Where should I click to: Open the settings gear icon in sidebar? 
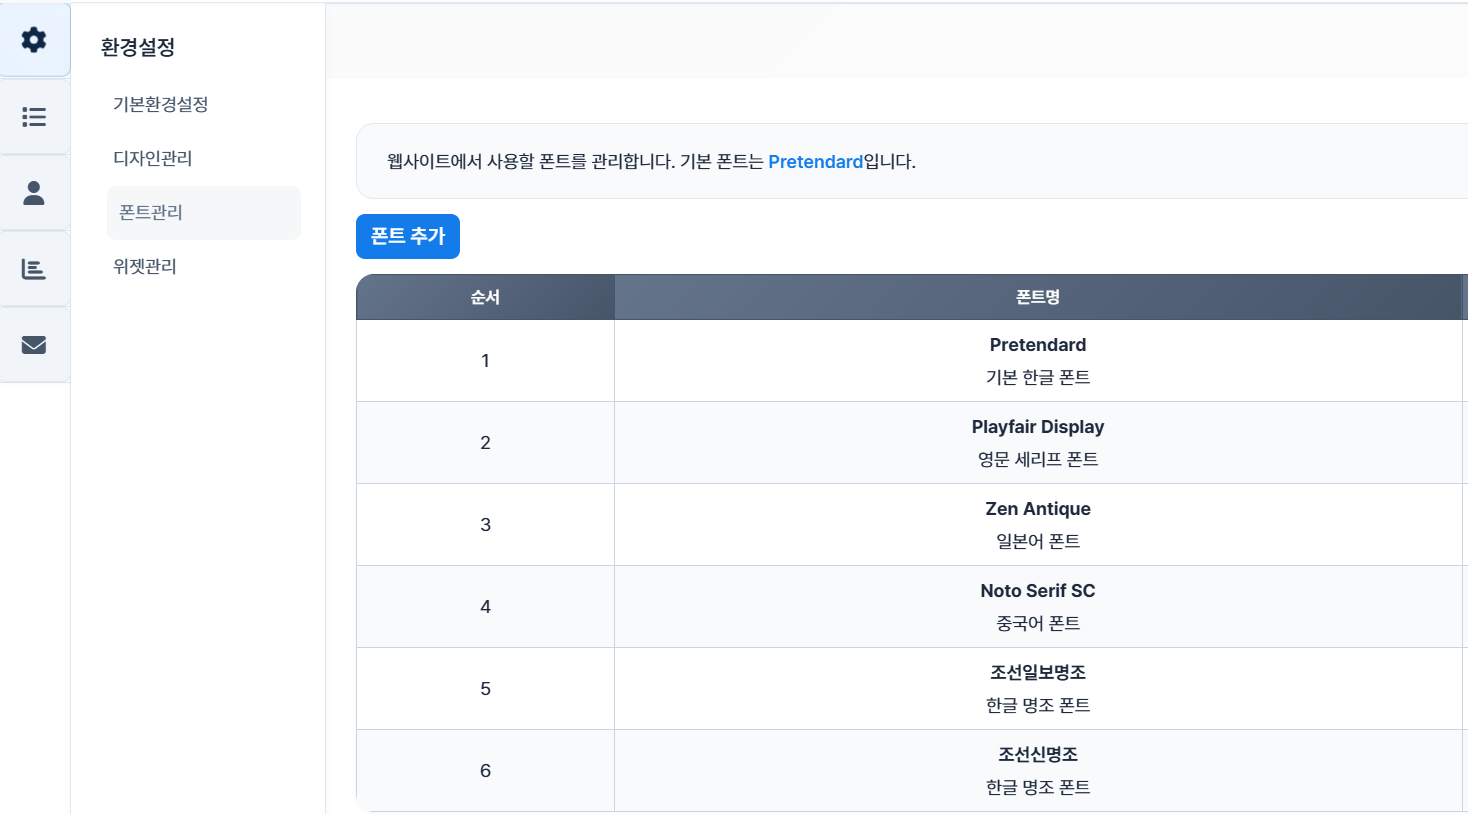click(x=34, y=40)
